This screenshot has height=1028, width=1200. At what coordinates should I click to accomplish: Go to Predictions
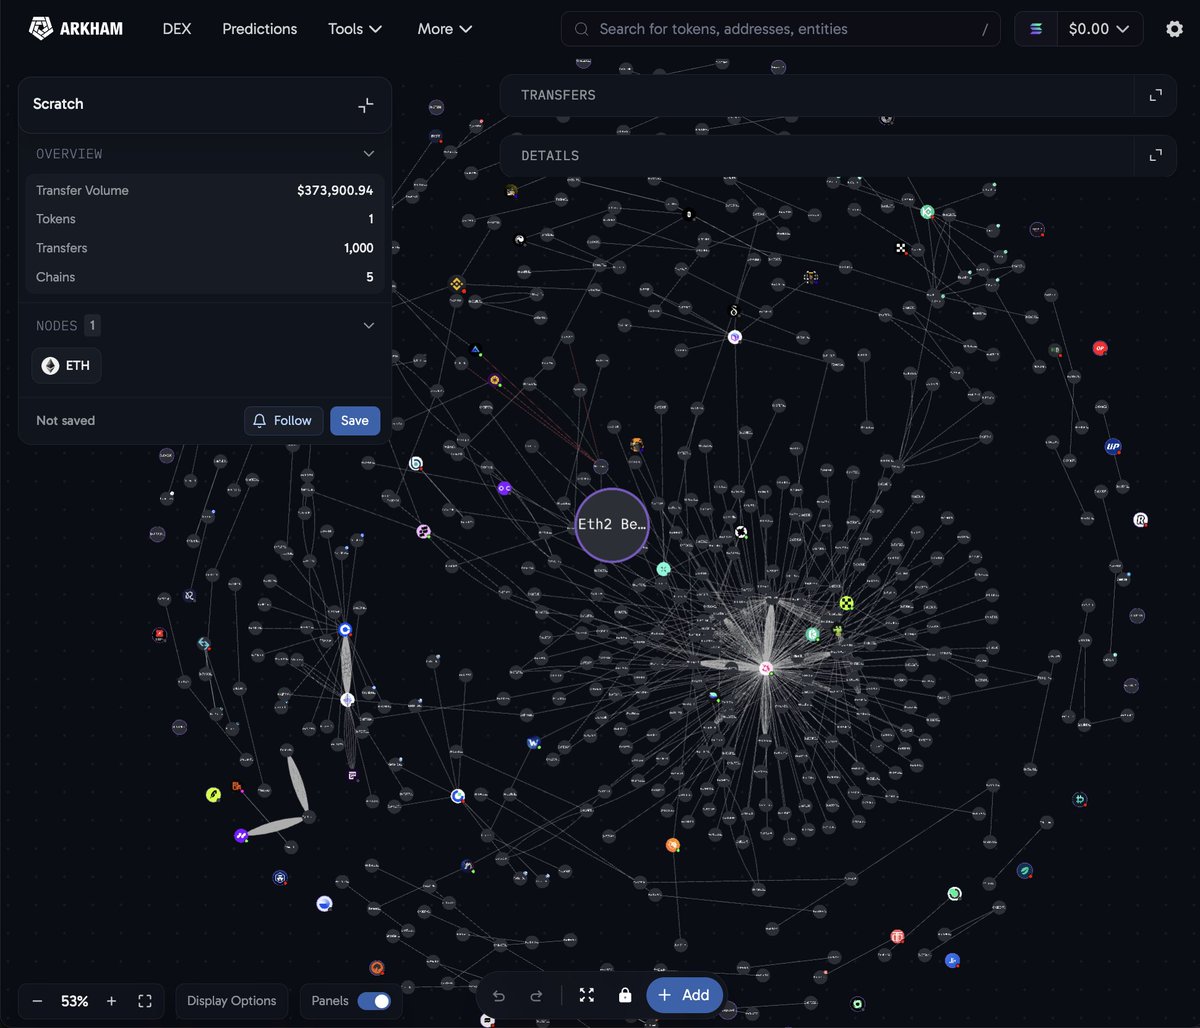[259, 29]
